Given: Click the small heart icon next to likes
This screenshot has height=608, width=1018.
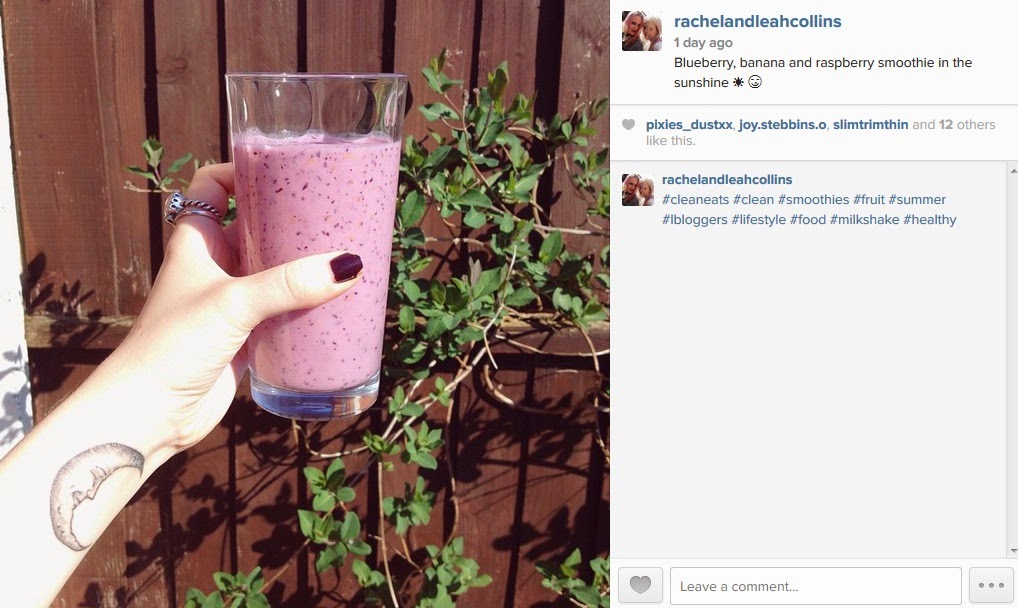Looking at the screenshot, I should [628, 125].
